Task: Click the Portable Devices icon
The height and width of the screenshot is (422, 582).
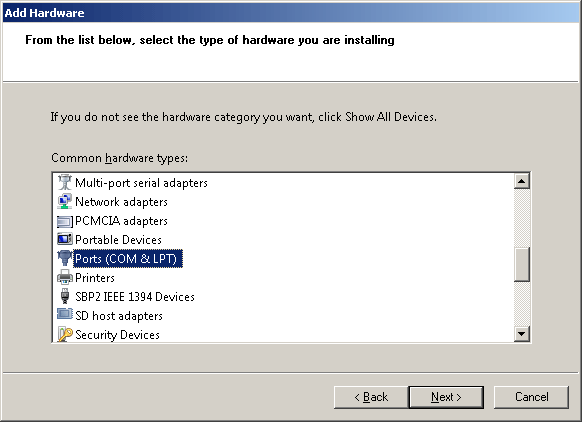Action: point(65,239)
